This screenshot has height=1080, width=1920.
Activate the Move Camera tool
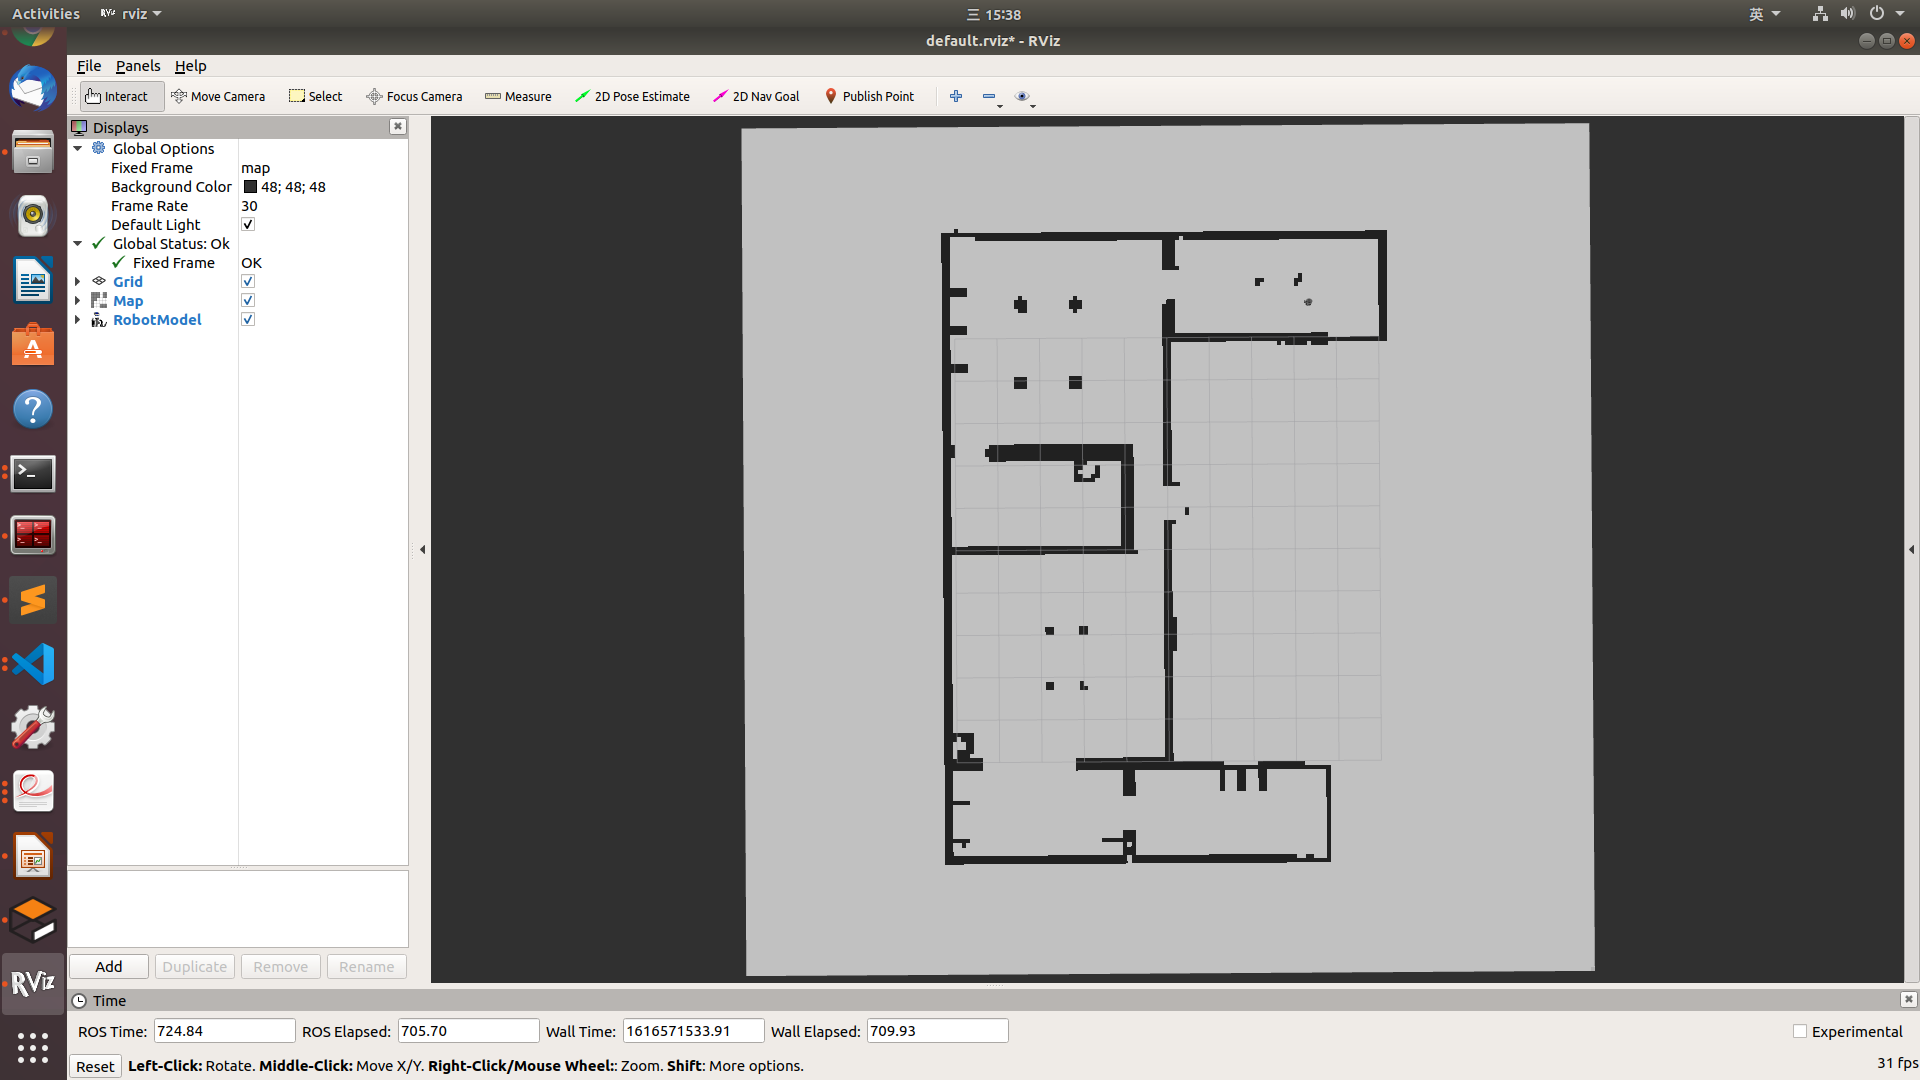(x=217, y=96)
